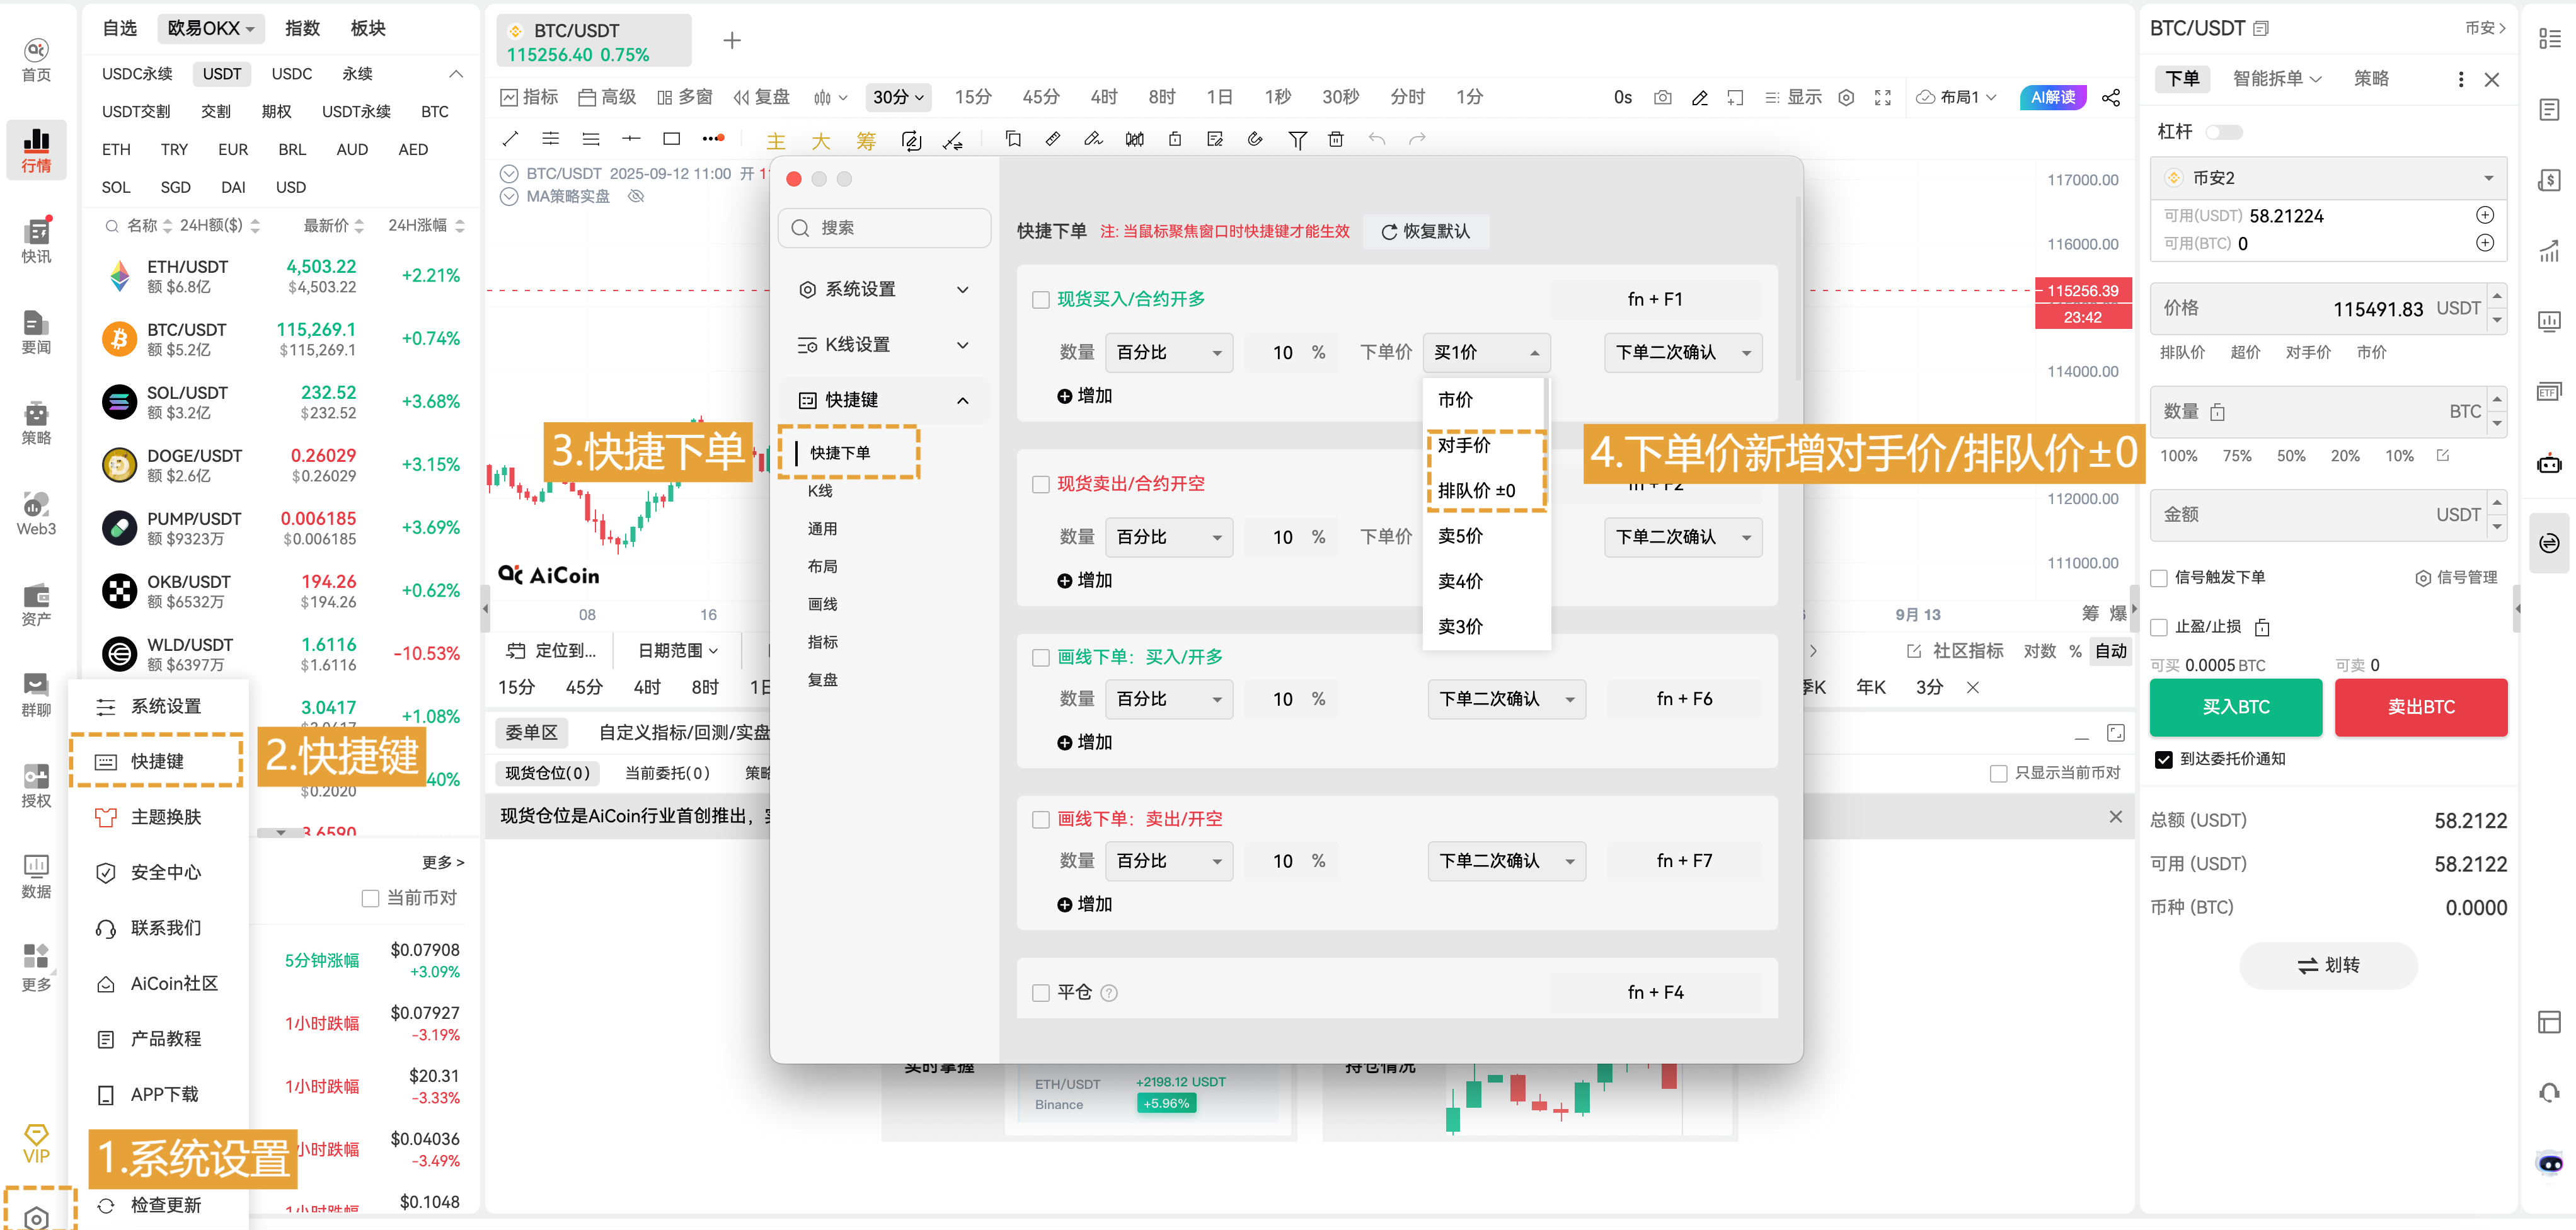The width and height of the screenshot is (2576, 1230).
Task: Click 恢复默认 restore default button
Action: (1425, 231)
